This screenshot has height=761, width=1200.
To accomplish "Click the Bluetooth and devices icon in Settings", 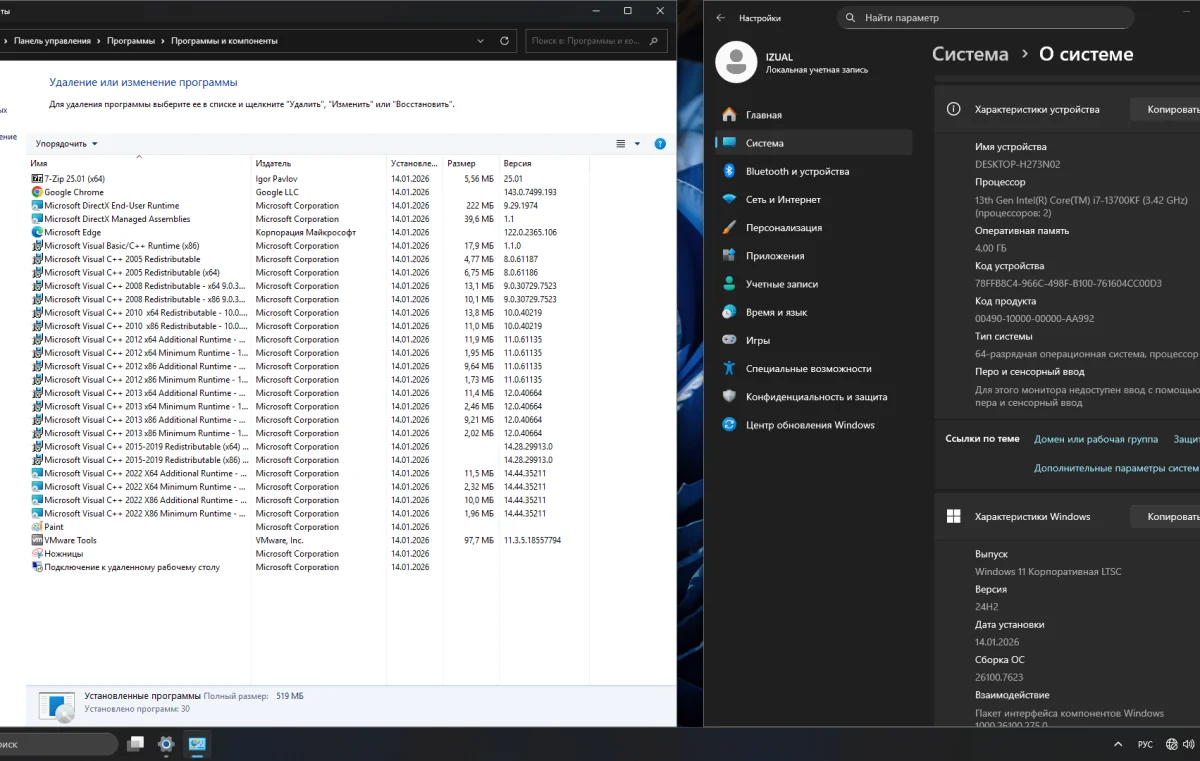I will click(729, 171).
